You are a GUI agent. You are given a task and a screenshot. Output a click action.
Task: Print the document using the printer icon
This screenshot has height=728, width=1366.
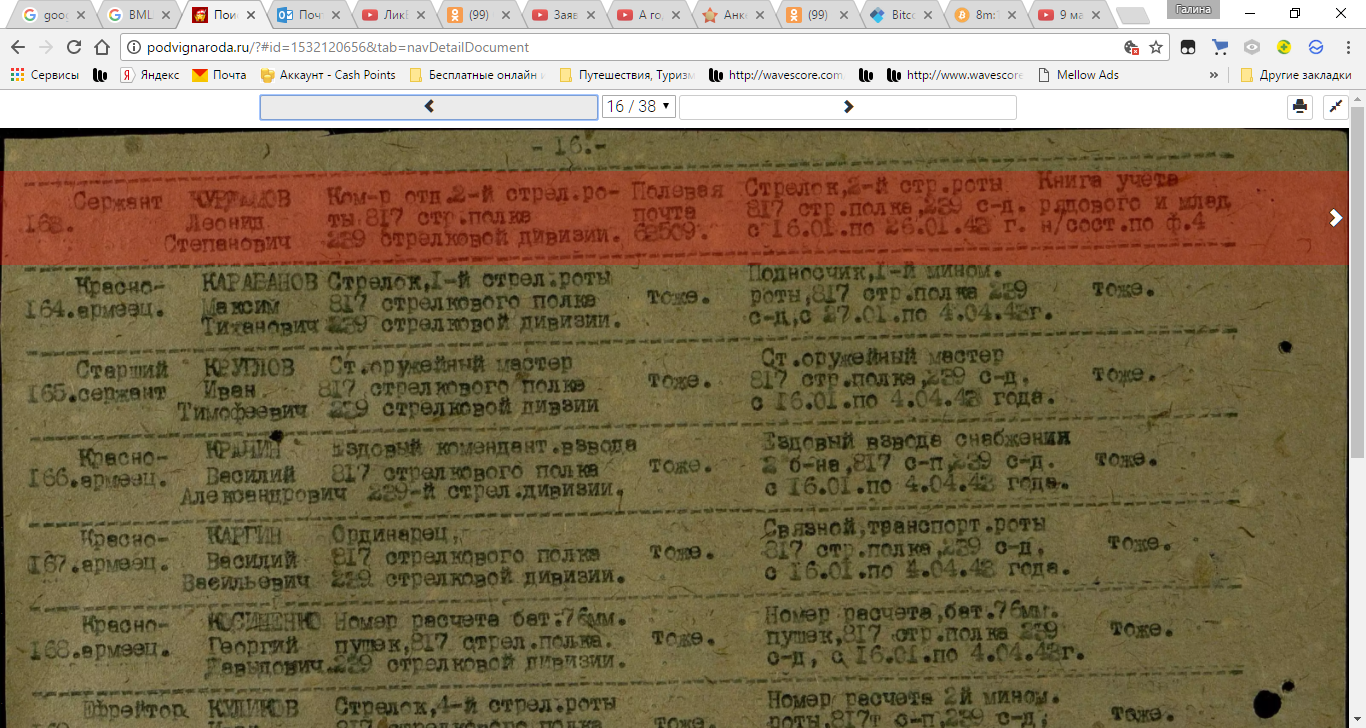[x=1300, y=107]
